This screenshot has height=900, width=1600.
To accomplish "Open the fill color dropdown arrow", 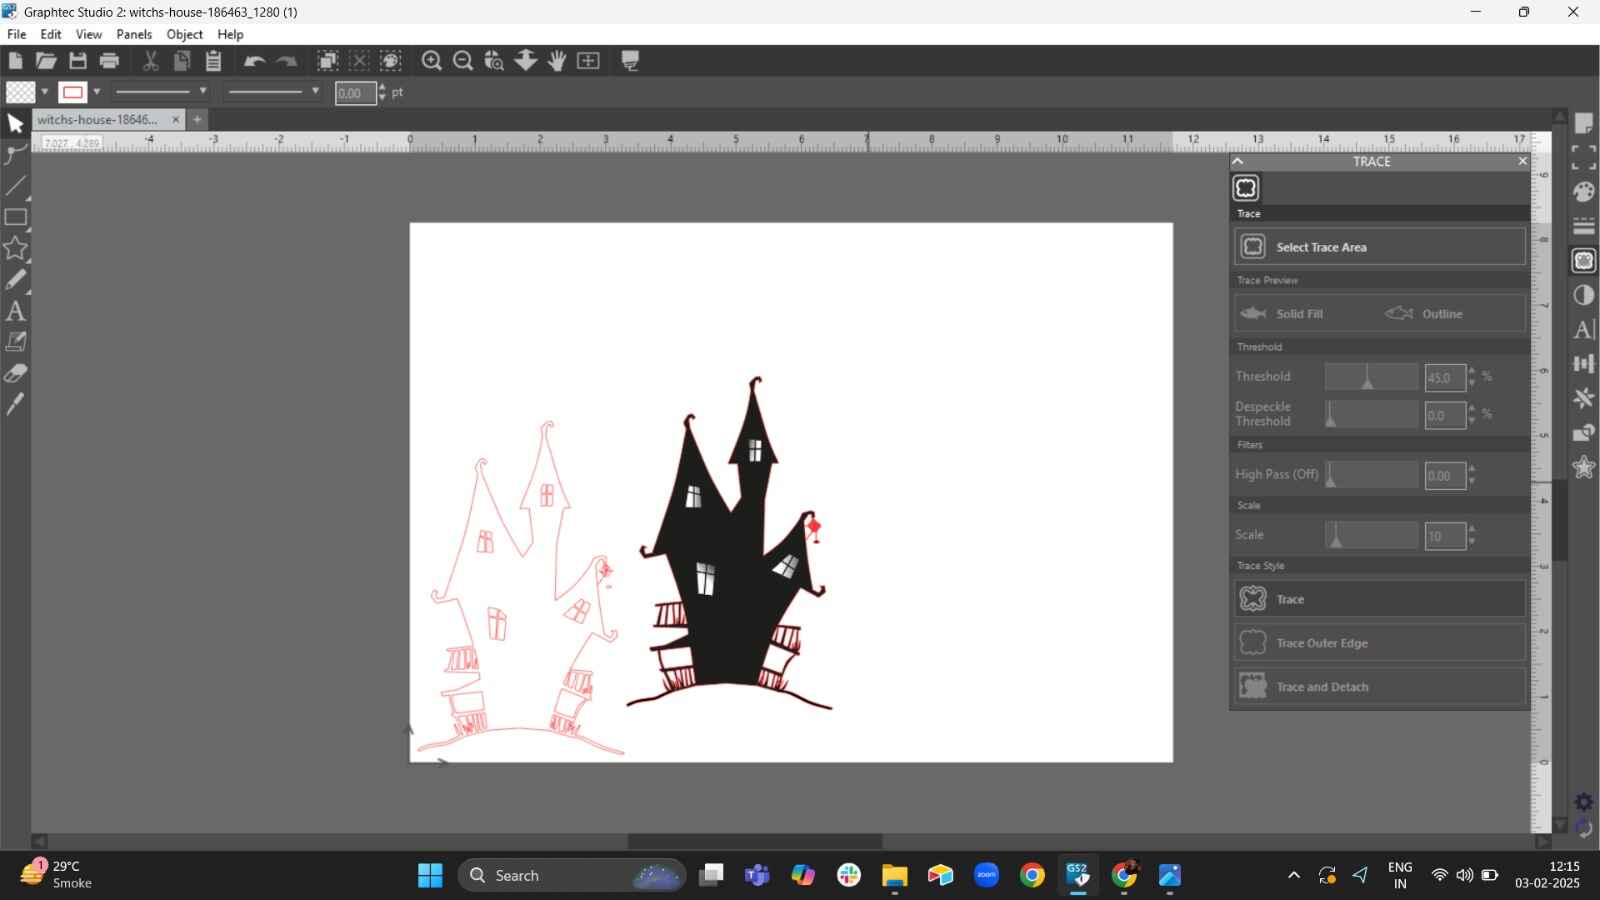I will 45,92.
